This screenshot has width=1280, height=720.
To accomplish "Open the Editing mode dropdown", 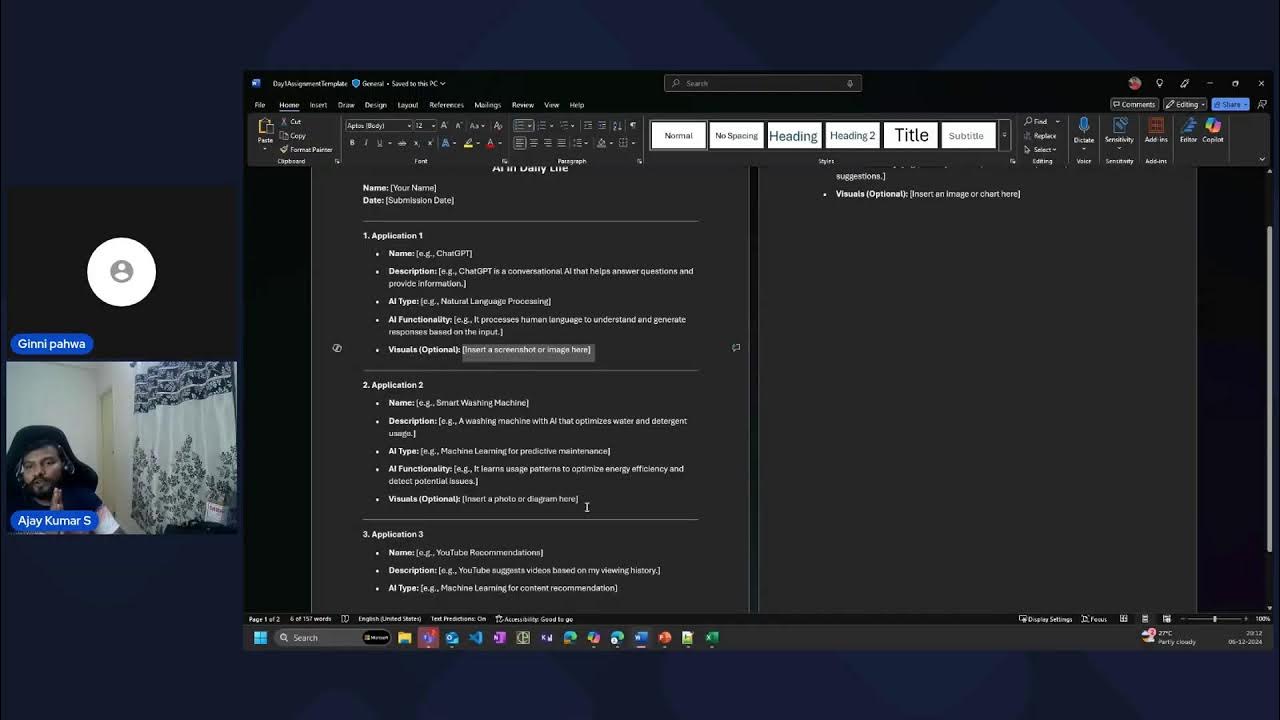I will click(x=1185, y=104).
